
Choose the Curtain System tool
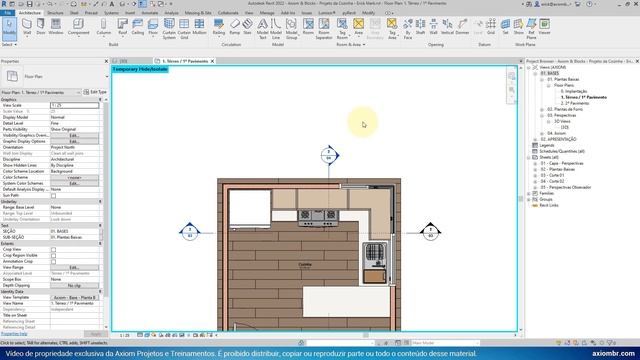169,29
